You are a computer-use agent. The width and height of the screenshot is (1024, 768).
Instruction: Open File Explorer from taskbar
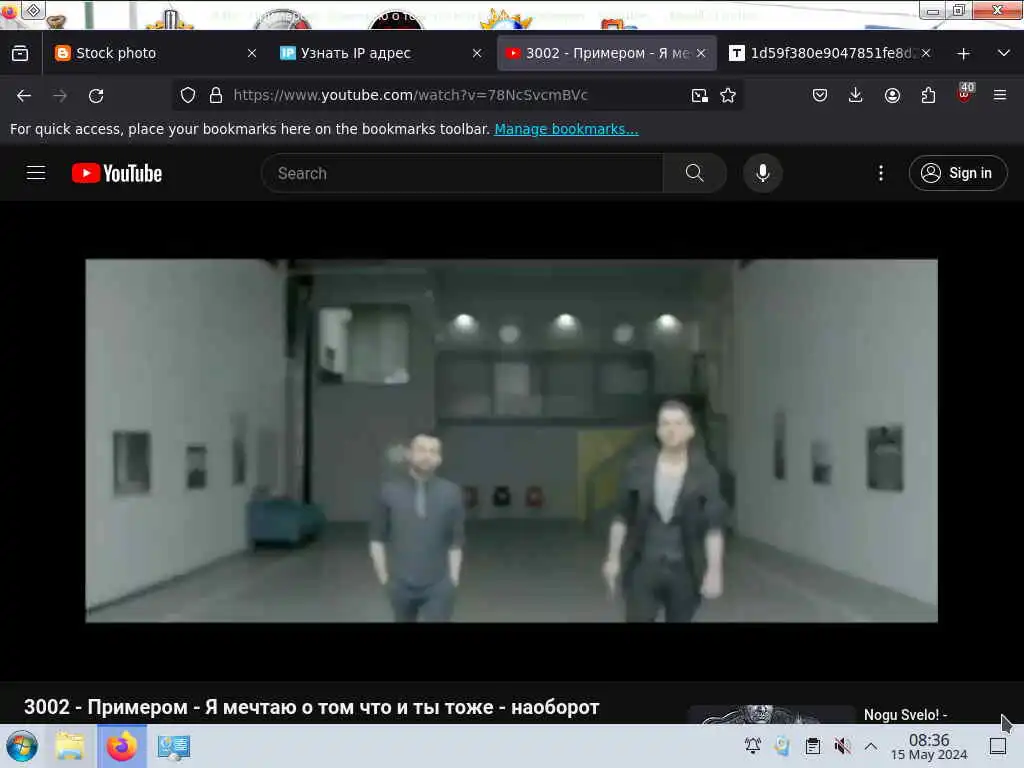70,746
